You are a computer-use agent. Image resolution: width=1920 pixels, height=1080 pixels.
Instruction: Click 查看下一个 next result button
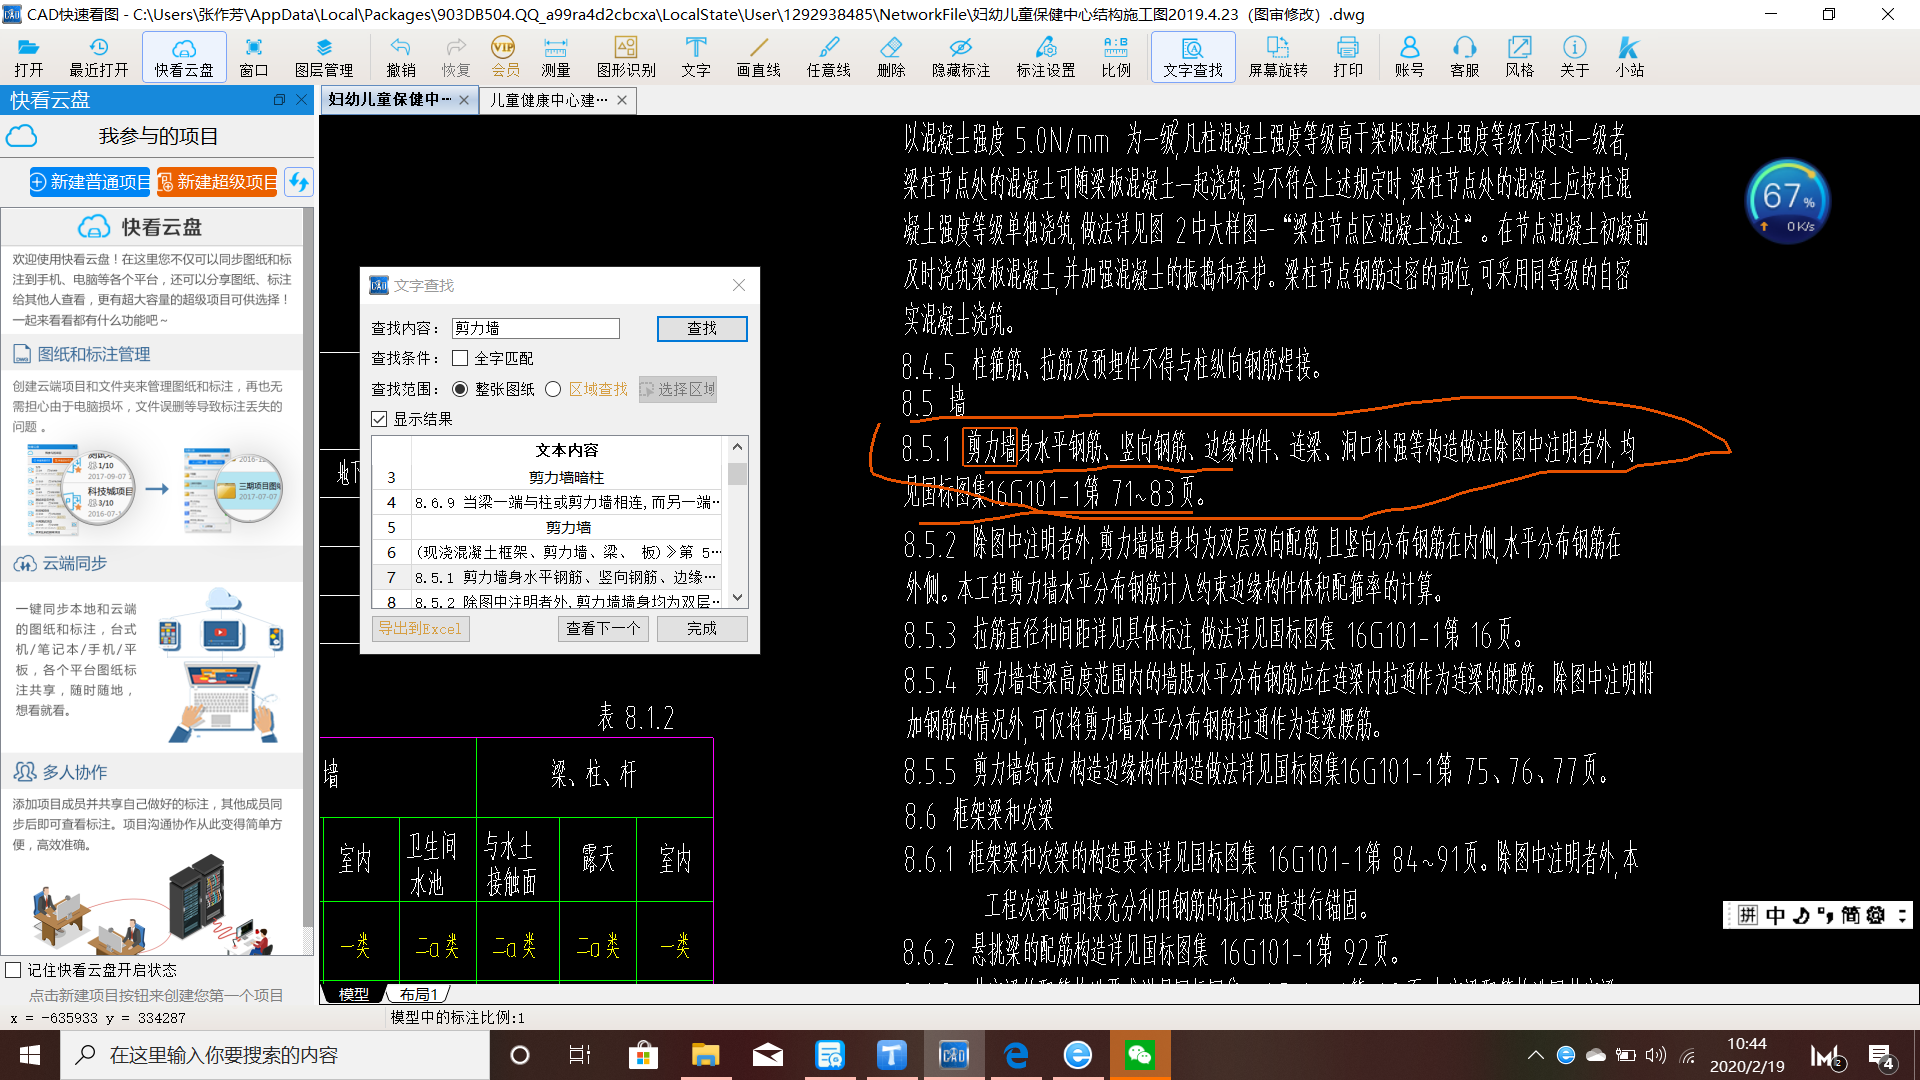pos(603,628)
